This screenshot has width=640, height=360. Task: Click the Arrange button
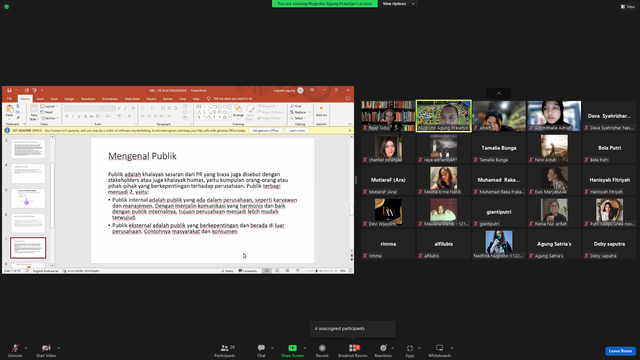click(238, 112)
